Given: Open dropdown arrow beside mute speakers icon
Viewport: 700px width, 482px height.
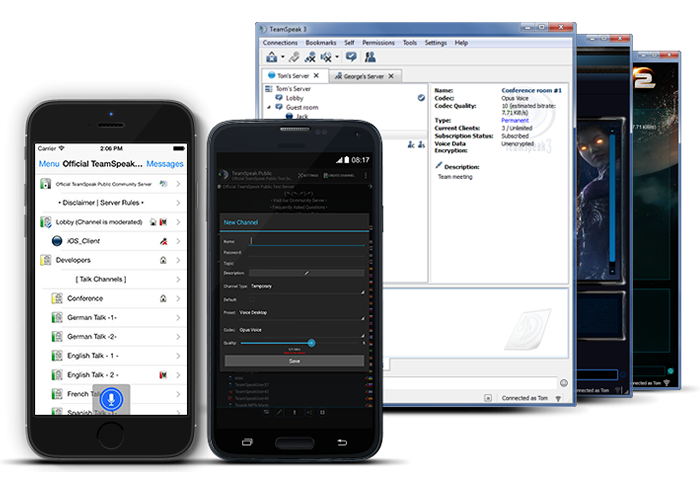Looking at the screenshot, I should tap(337, 57).
